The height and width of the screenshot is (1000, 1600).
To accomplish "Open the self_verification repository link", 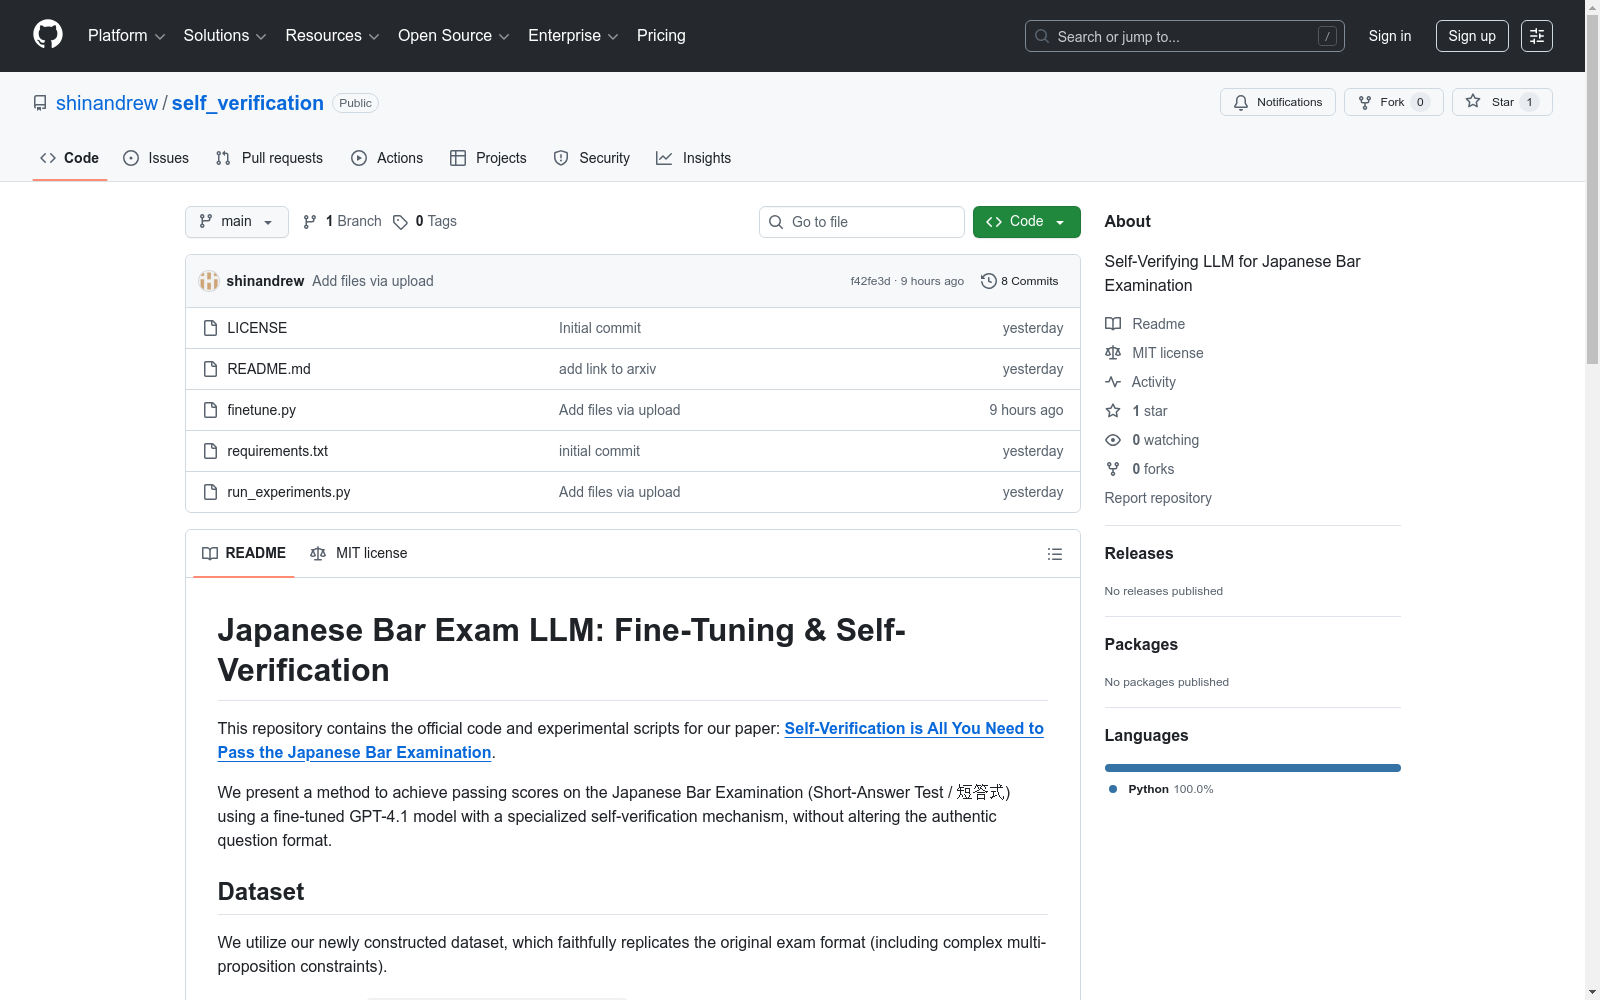I will [x=248, y=103].
